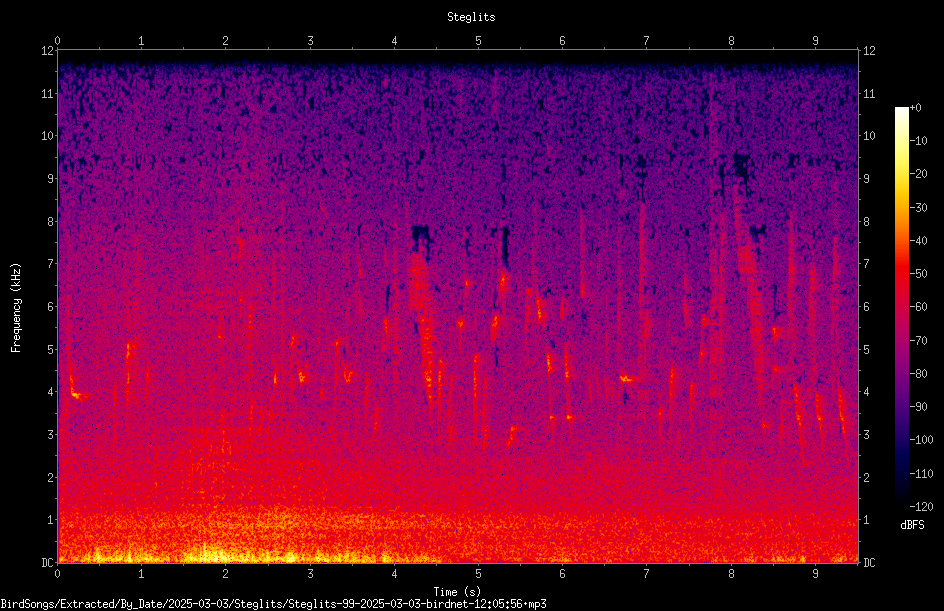
Task: Select the 9 second mark on top axis
Action: pos(815,41)
